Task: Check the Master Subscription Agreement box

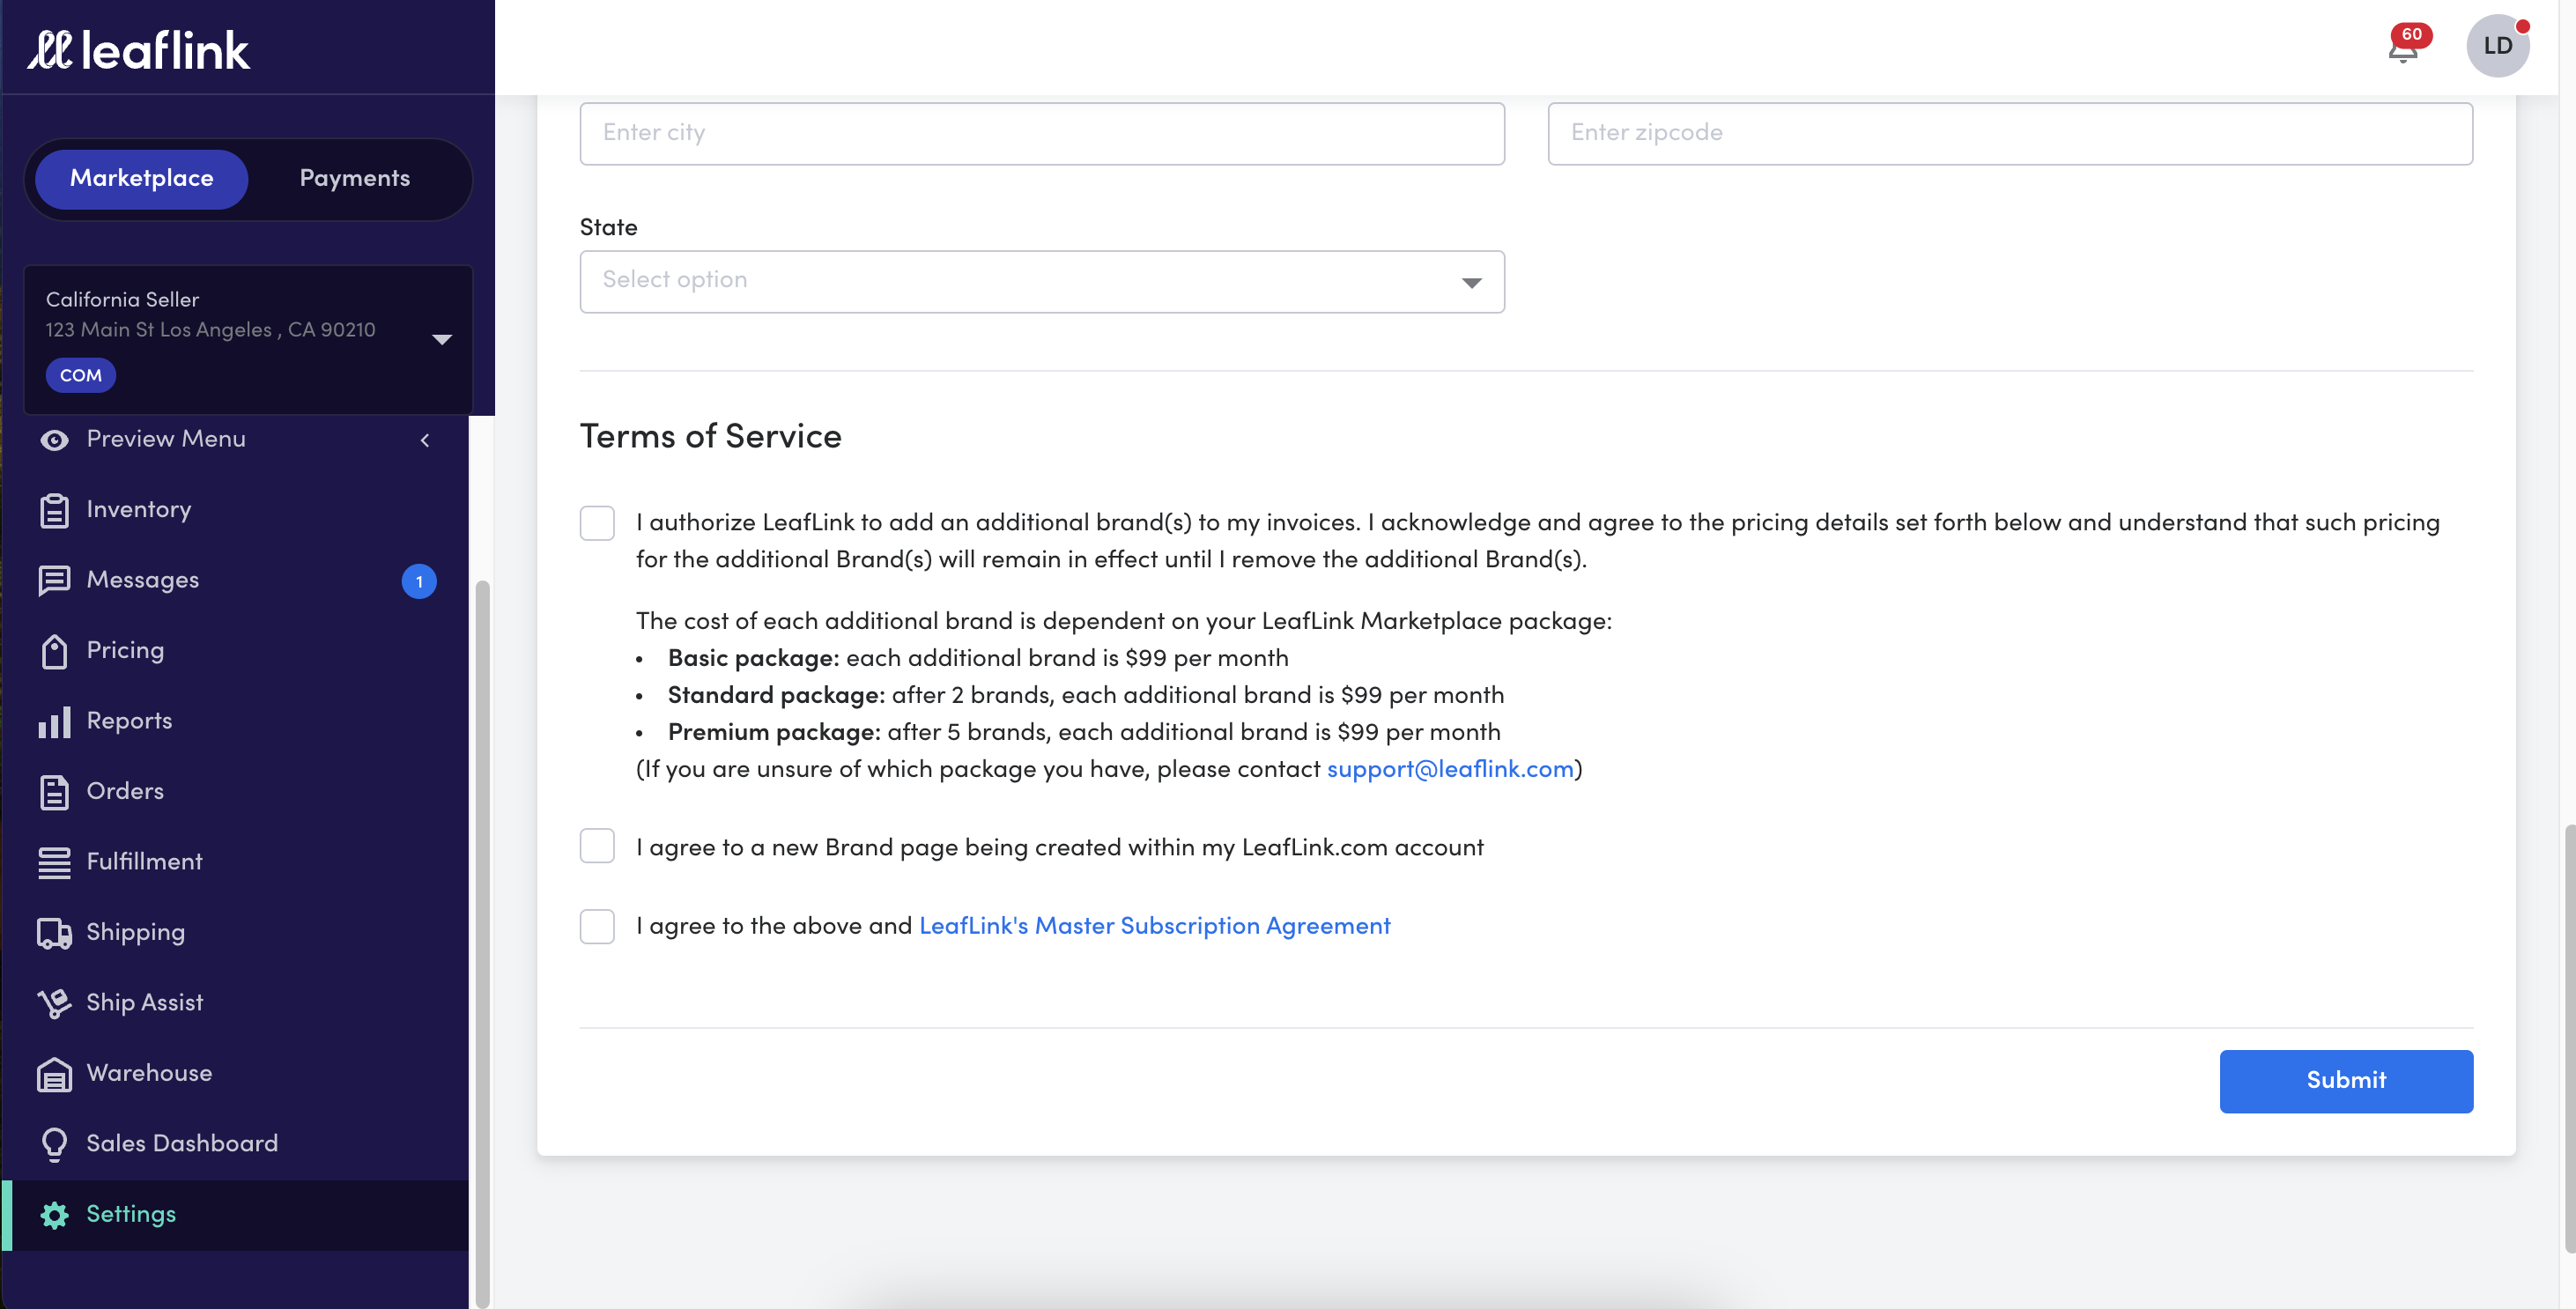Action: pyautogui.click(x=597, y=926)
